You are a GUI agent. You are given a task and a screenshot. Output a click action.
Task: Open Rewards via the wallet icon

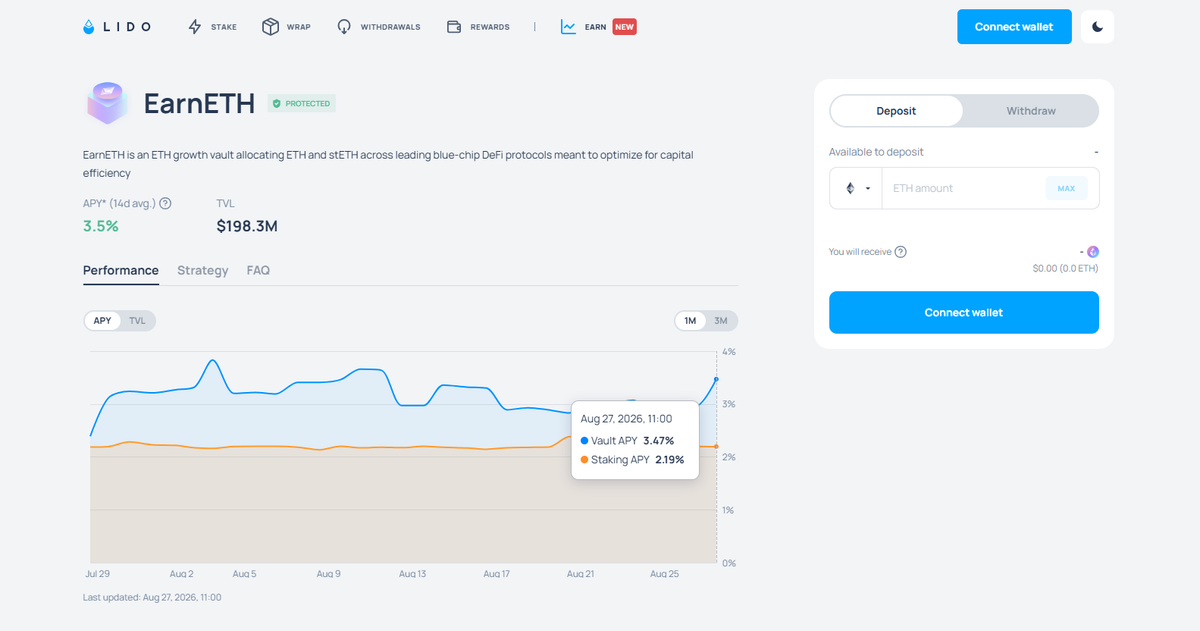454,27
